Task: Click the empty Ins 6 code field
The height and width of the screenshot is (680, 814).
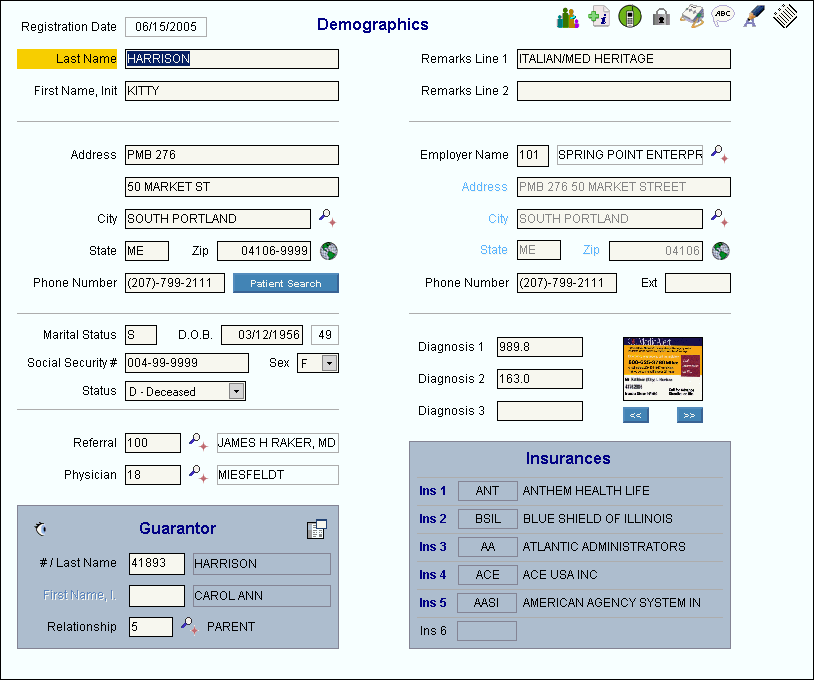Action: pyautogui.click(x=487, y=631)
